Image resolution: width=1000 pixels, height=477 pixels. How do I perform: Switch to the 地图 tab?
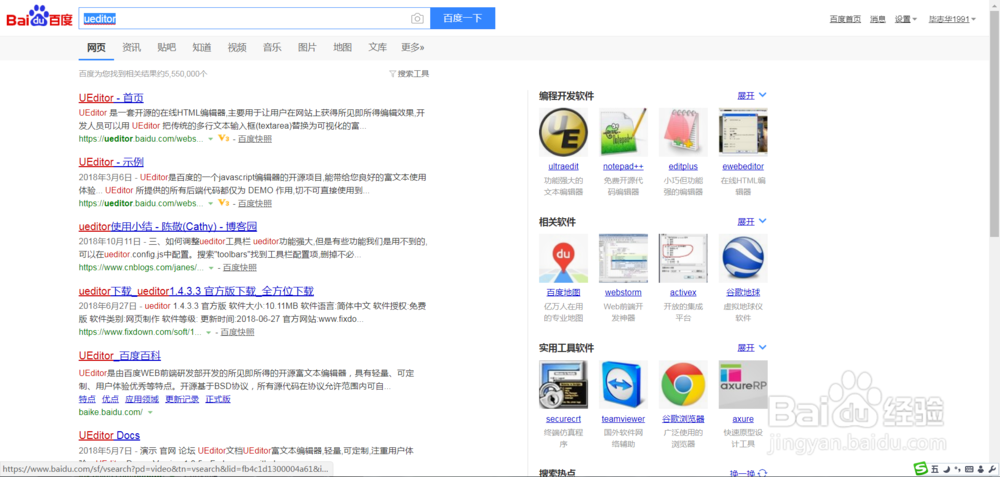(342, 47)
